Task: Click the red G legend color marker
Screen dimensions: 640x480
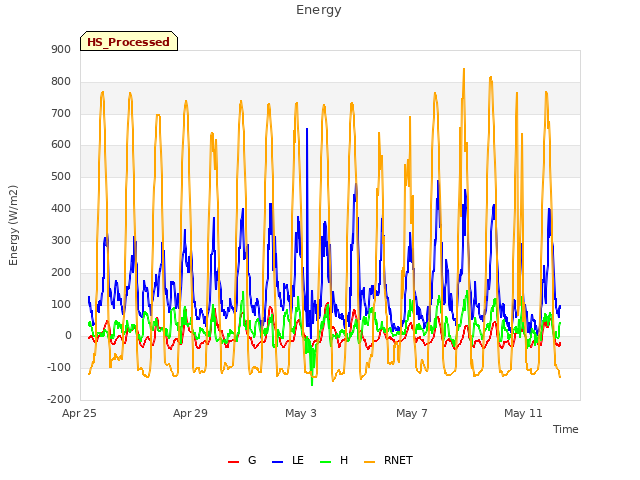Action: point(233,462)
